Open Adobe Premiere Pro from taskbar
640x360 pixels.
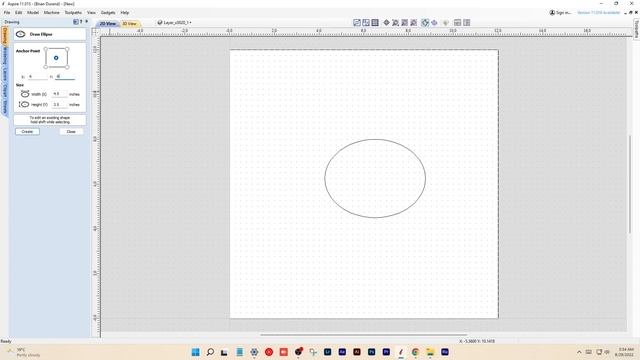[386, 352]
